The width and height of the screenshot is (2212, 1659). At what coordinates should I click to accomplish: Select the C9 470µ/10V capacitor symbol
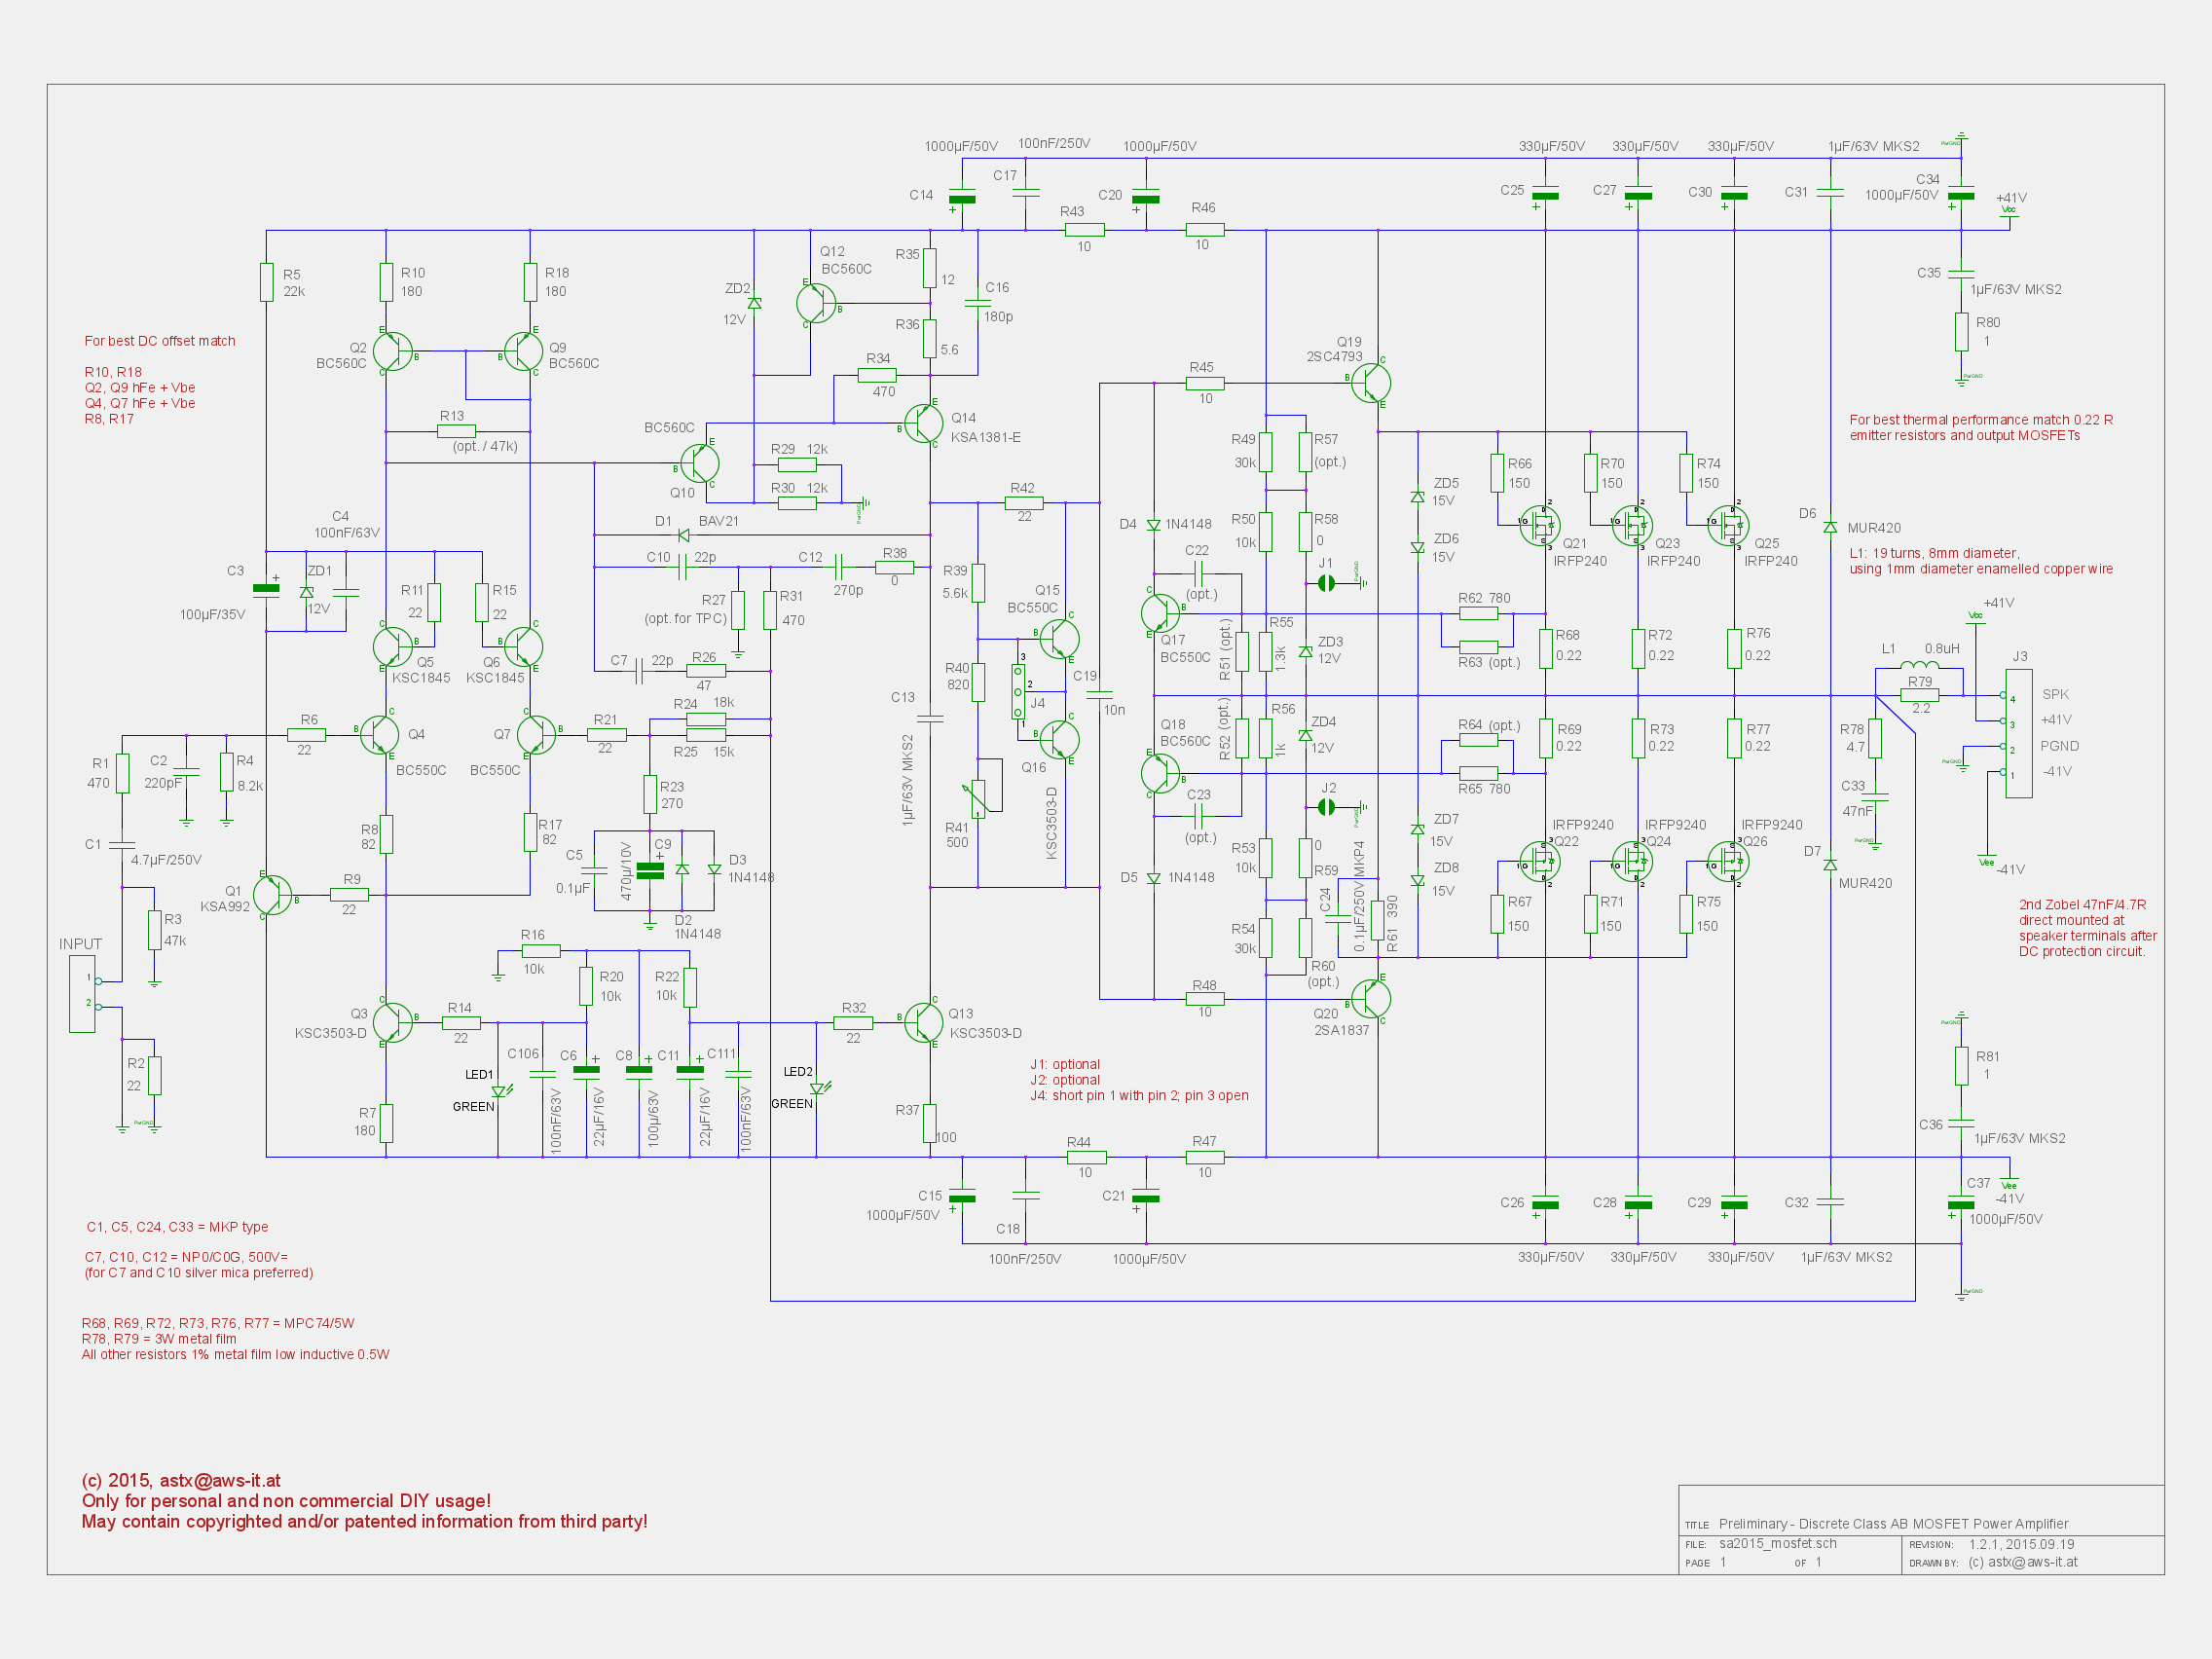point(650,871)
